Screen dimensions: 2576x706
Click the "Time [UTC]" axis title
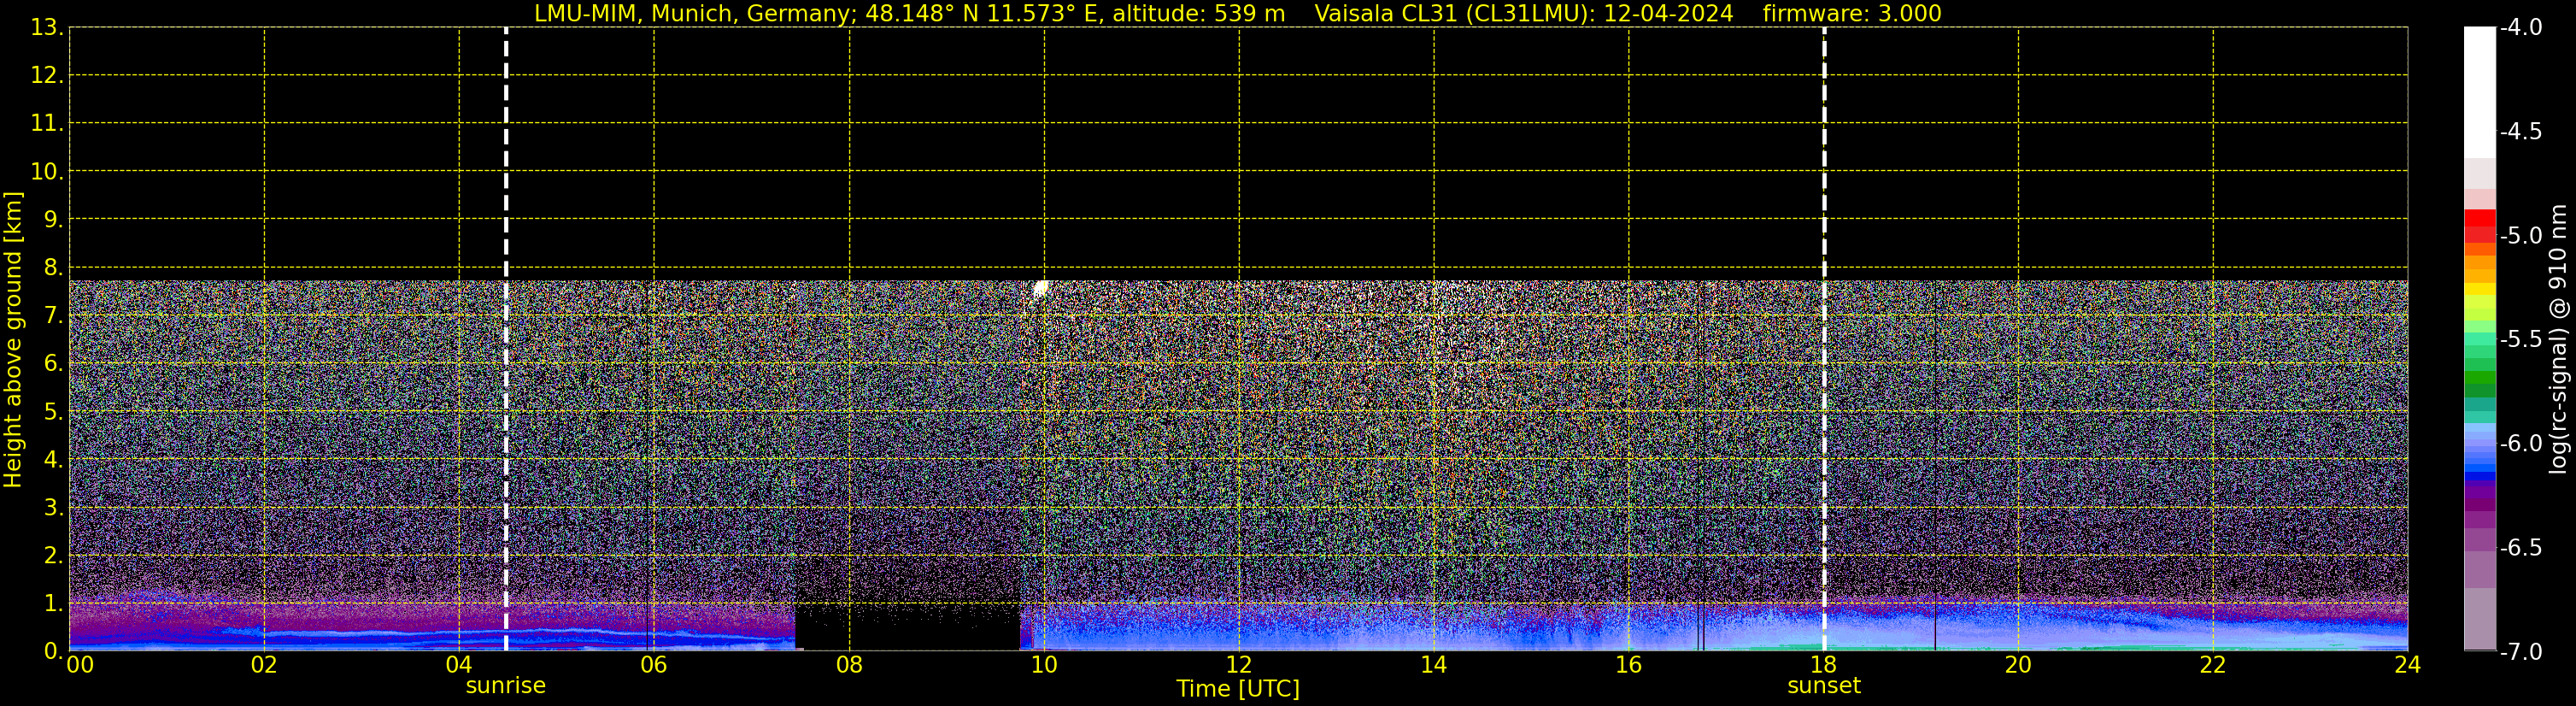(x=1238, y=689)
